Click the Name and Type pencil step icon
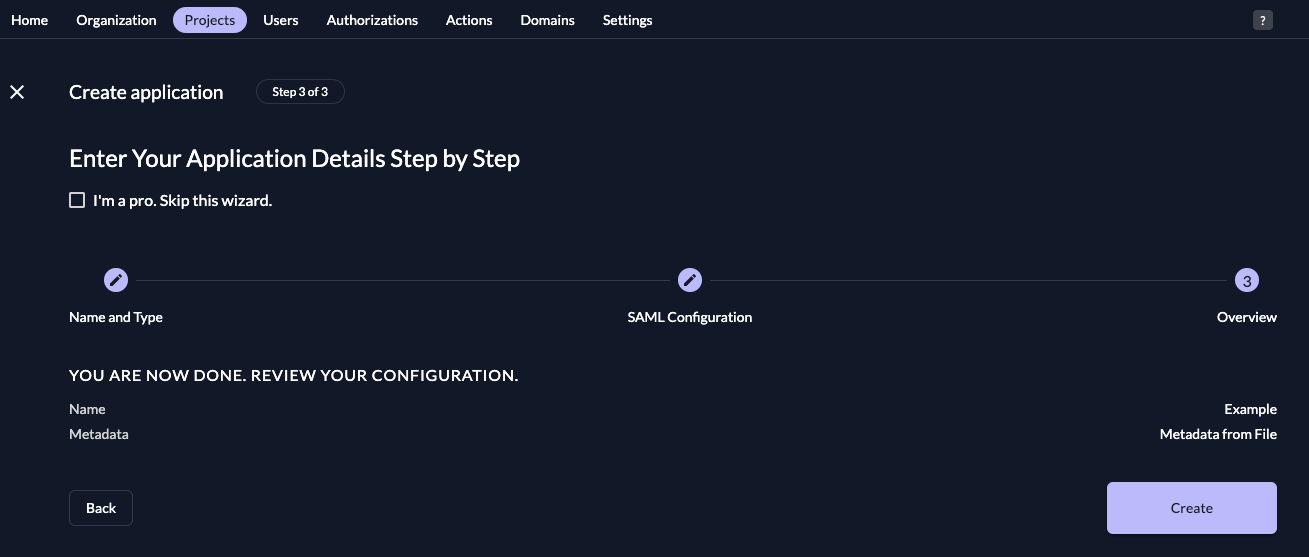The image size is (1309, 557). point(116,281)
